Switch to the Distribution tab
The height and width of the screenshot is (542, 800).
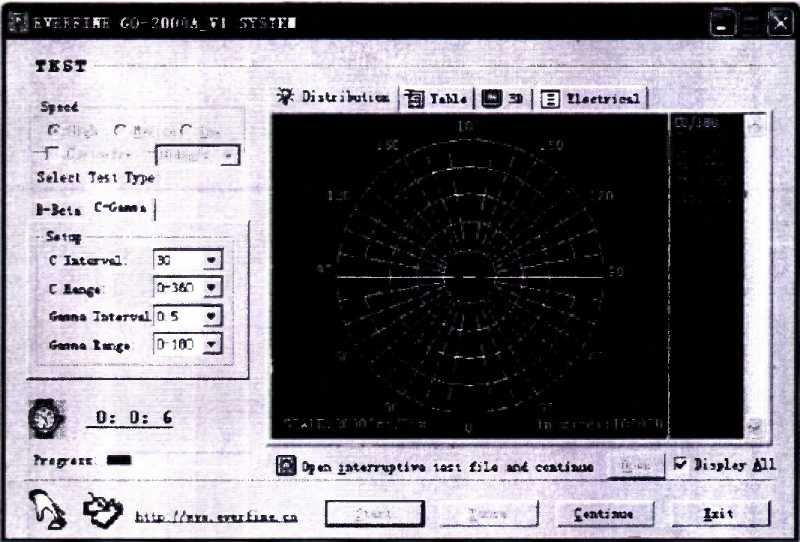point(334,97)
